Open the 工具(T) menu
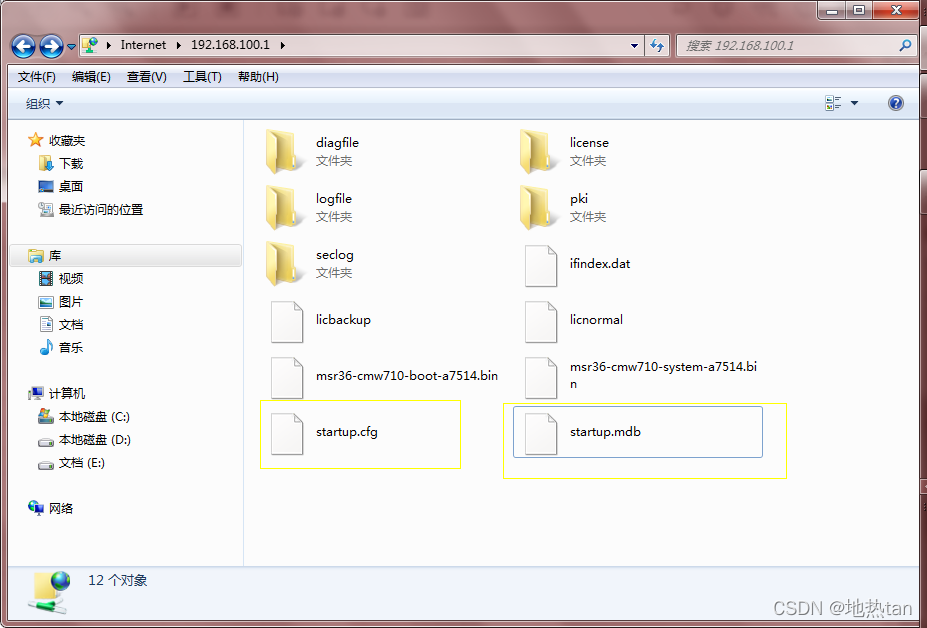Image resolution: width=927 pixels, height=628 pixels. [202, 77]
